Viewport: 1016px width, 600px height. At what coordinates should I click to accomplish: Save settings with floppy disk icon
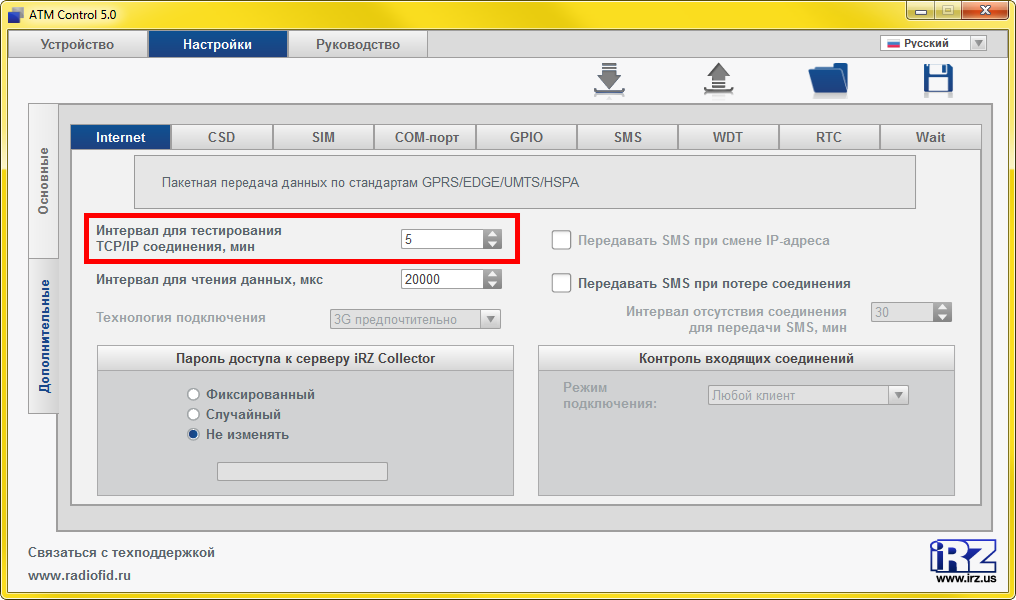938,80
